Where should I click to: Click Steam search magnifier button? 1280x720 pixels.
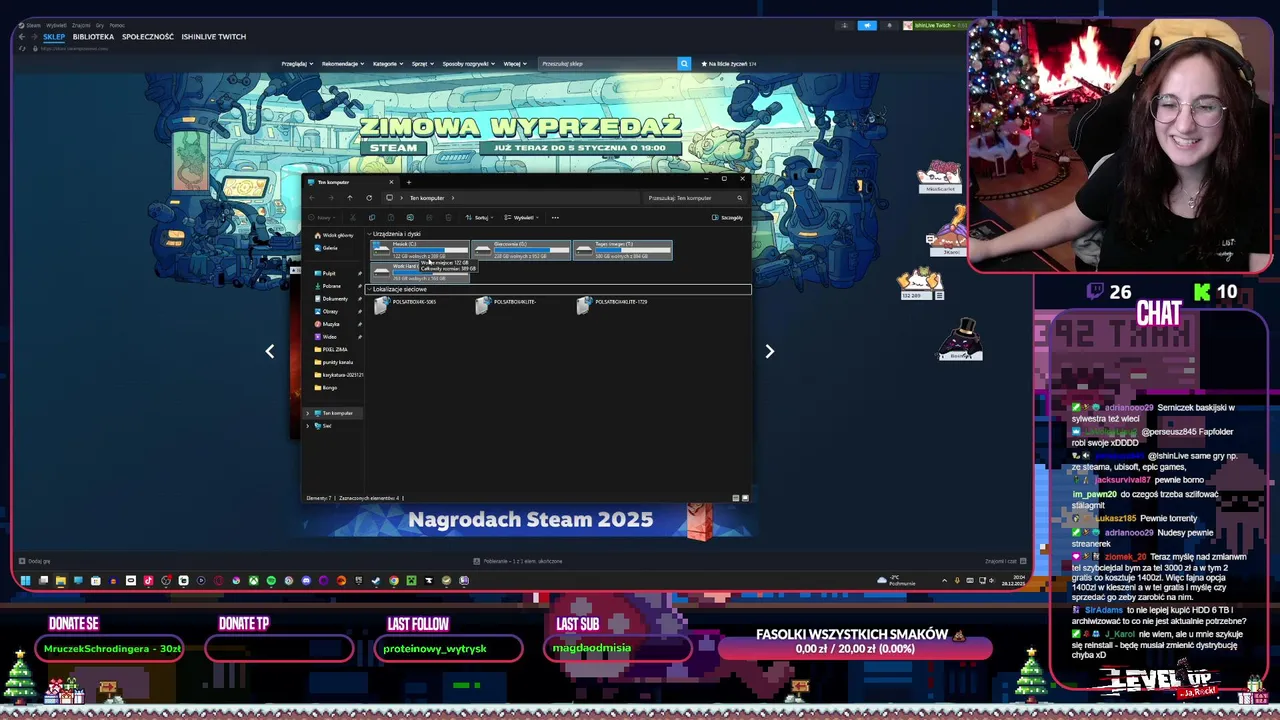coord(684,64)
